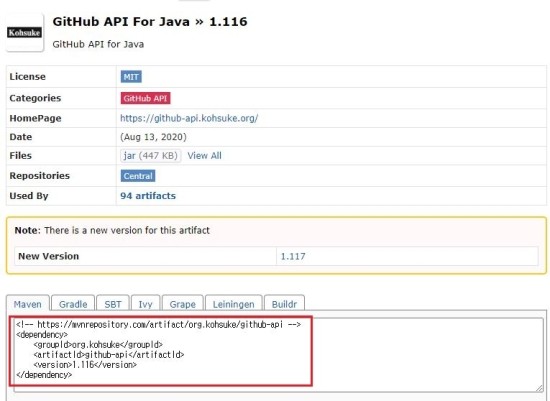550x401 pixels.
Task: Click the artifactId line in the snippet
Action: click(109, 355)
